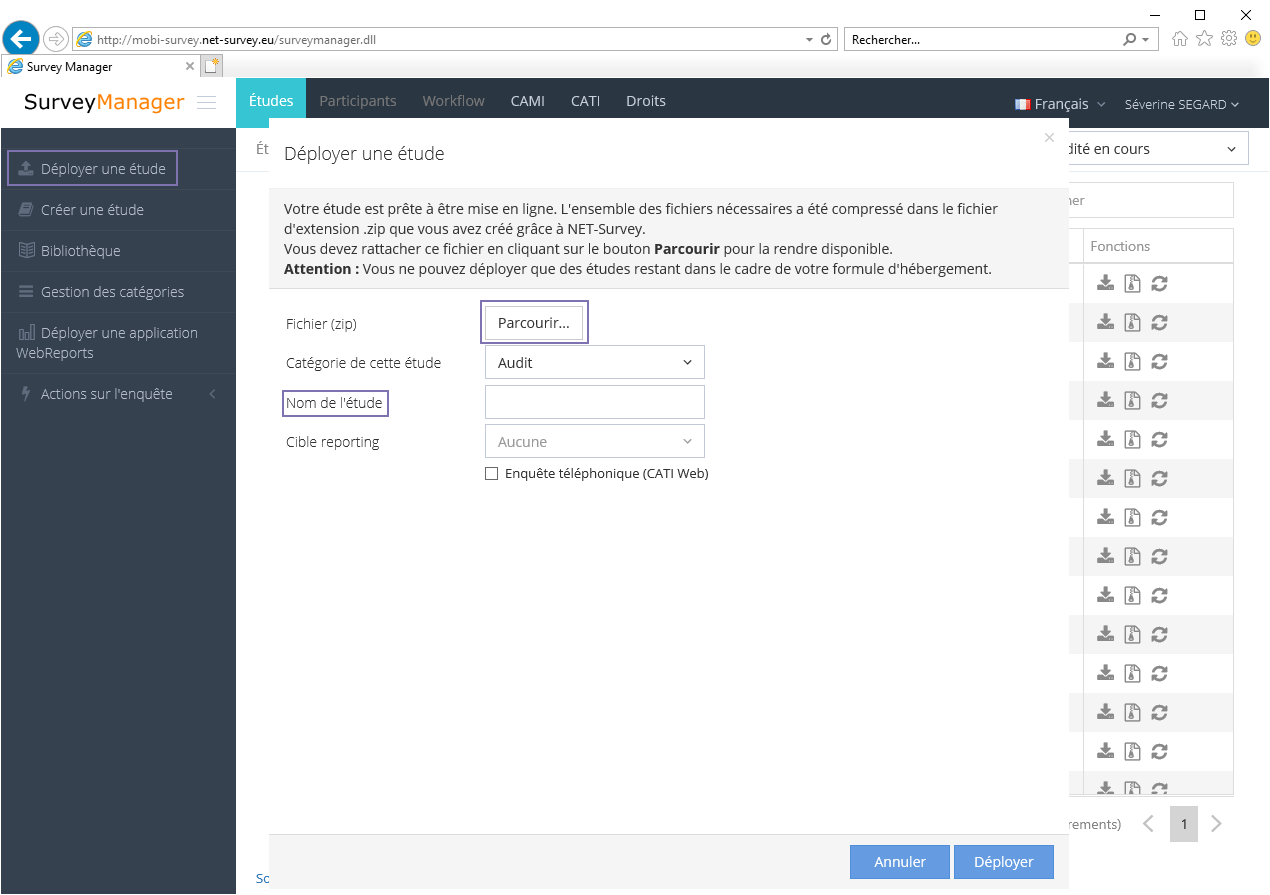Open a new browser tab
This screenshot has height=895, width=1270.
211,66
